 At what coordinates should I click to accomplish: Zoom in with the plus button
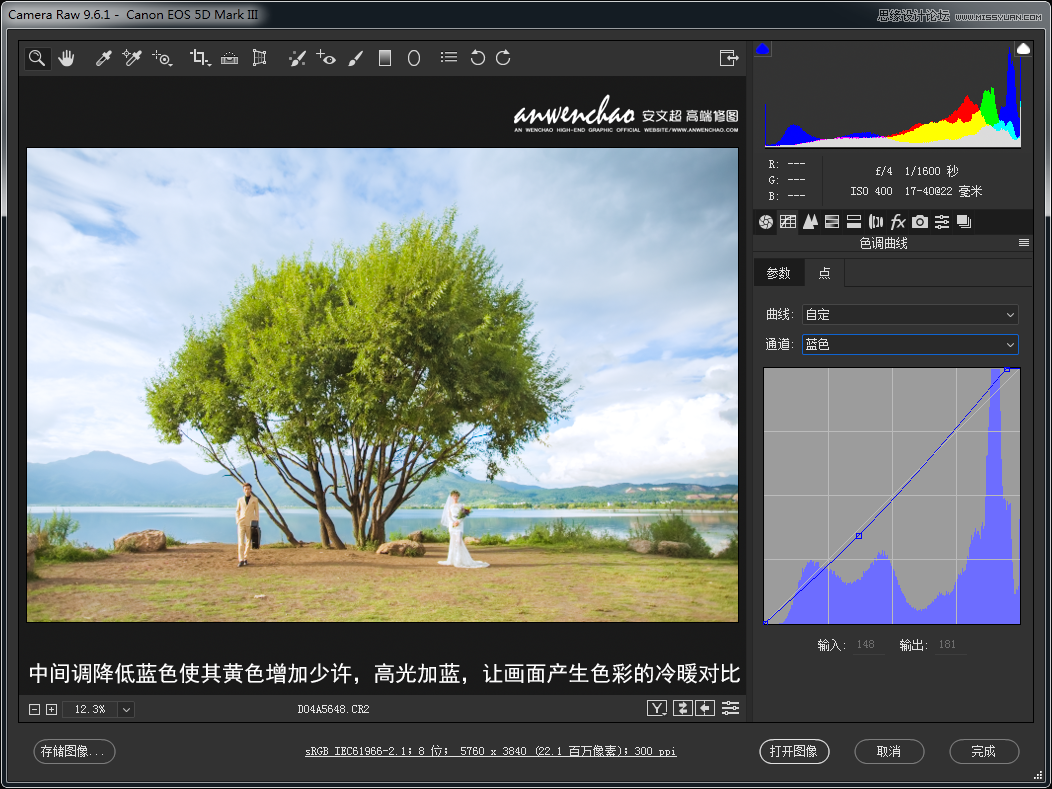tap(52, 709)
